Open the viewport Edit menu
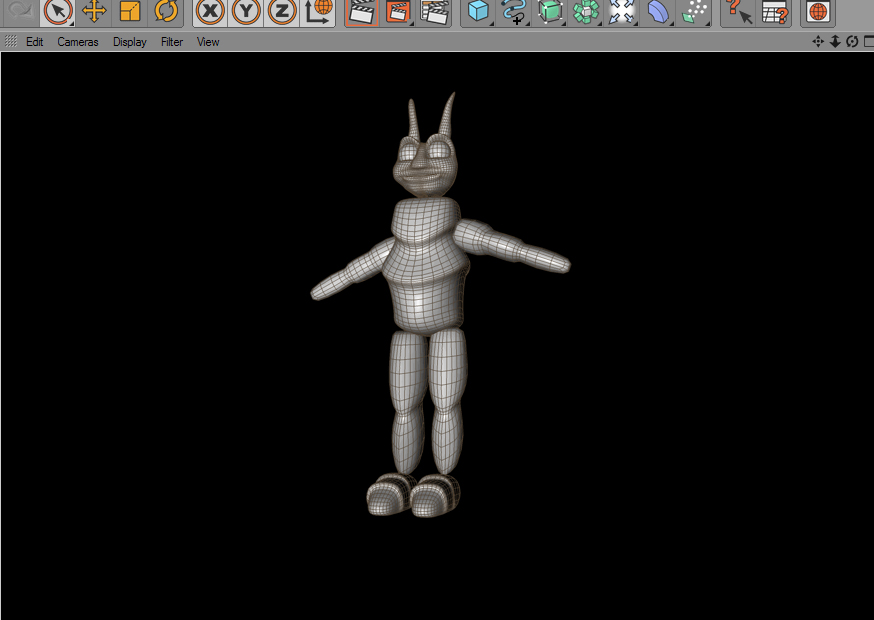The width and height of the screenshot is (874, 620). (35, 42)
